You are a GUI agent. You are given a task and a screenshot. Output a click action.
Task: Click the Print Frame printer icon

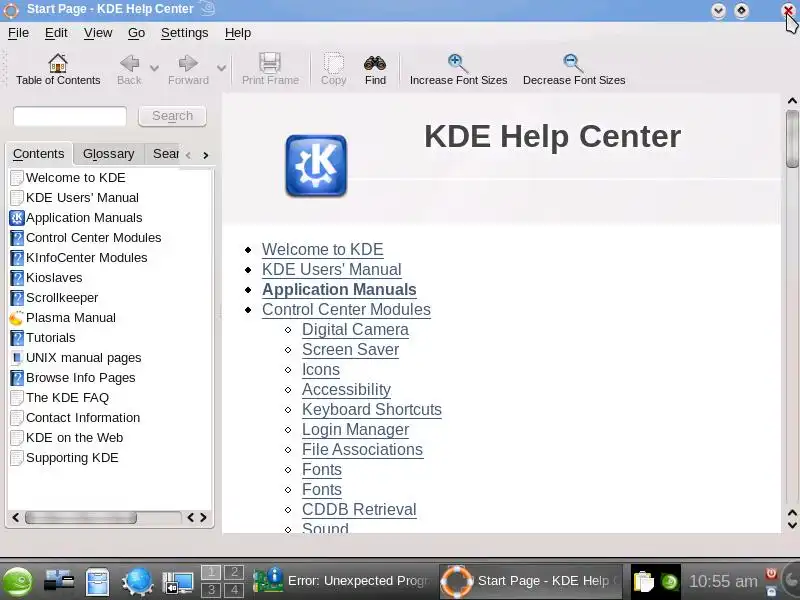click(x=270, y=63)
